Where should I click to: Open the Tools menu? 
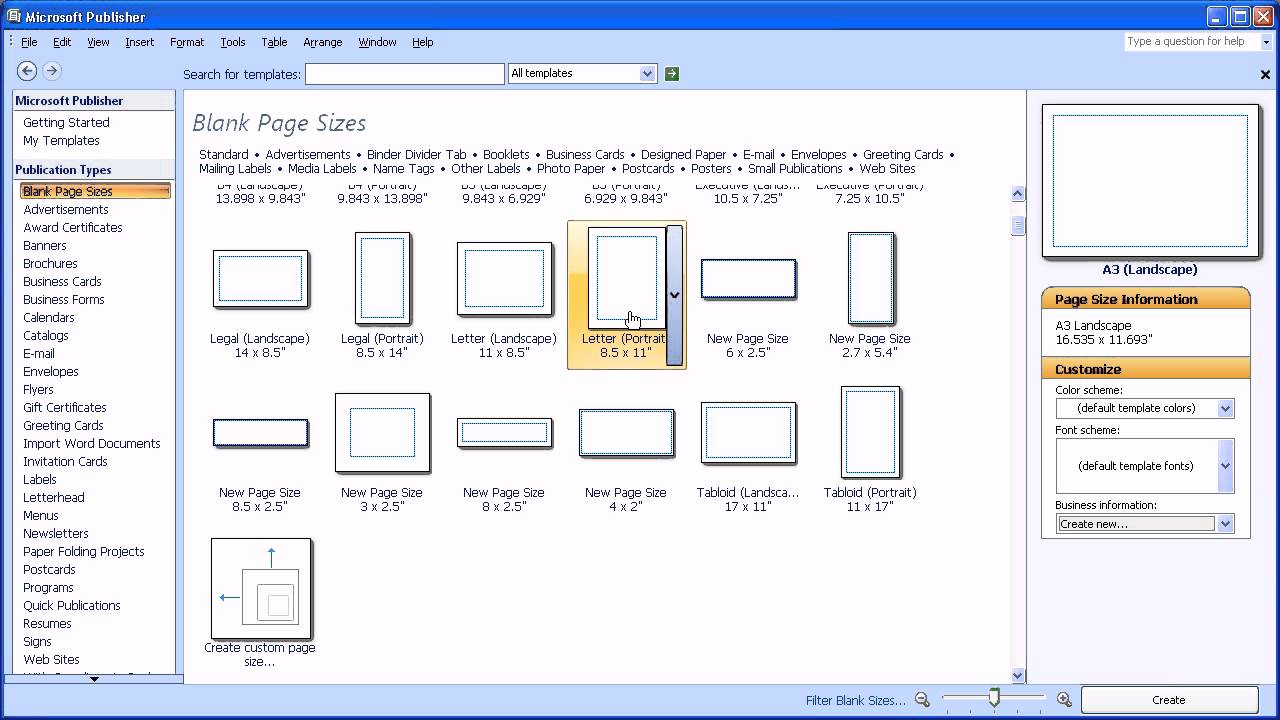point(233,42)
